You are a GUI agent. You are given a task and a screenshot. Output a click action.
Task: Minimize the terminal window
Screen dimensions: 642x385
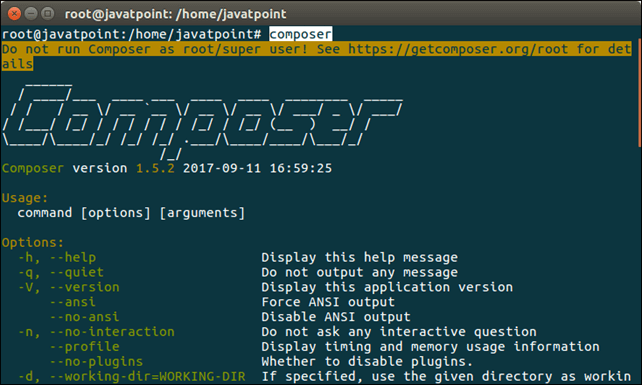pyautogui.click(x=31, y=14)
